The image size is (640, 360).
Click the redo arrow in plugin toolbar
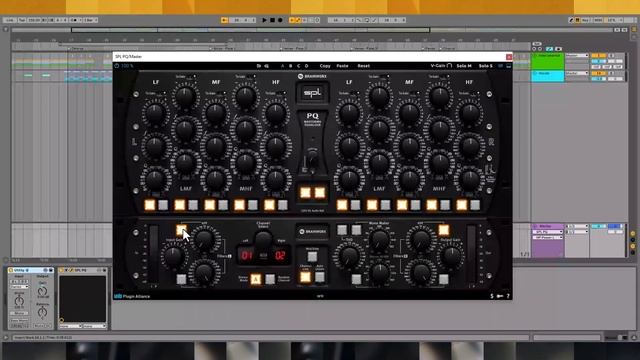267,66
